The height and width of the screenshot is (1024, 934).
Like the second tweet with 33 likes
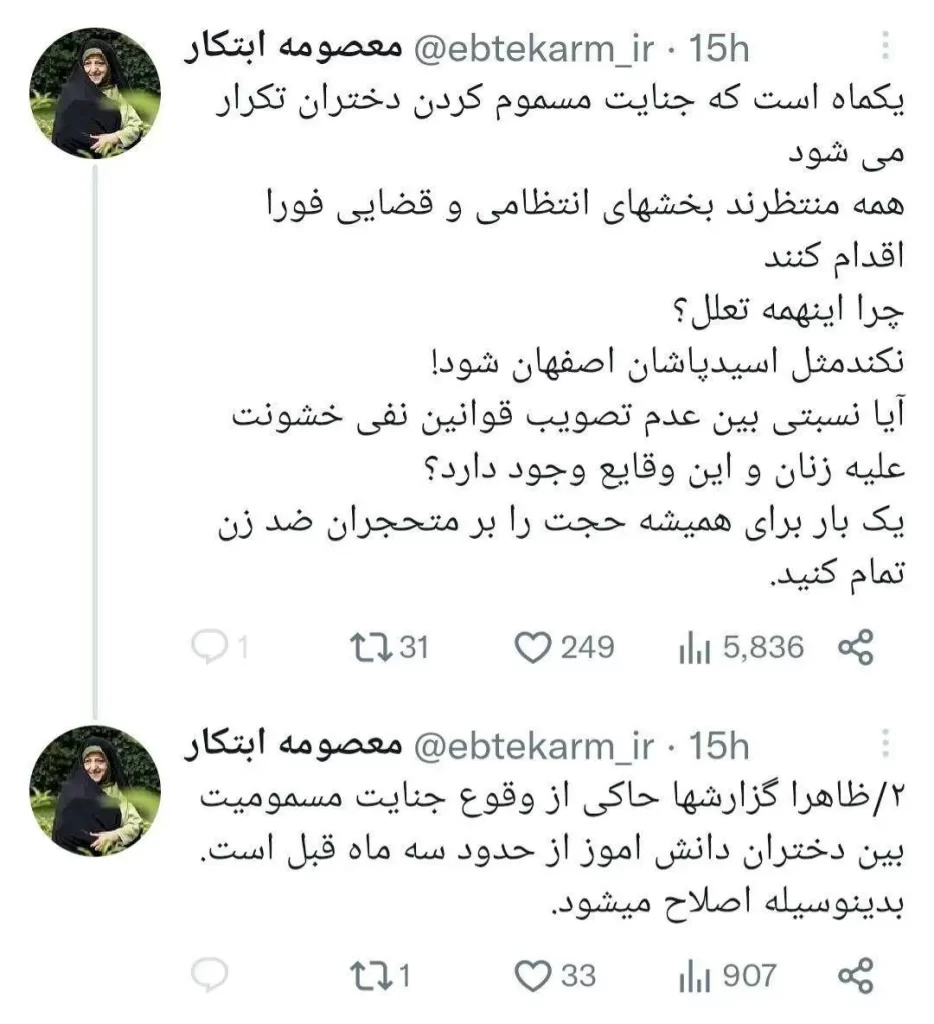point(555,976)
